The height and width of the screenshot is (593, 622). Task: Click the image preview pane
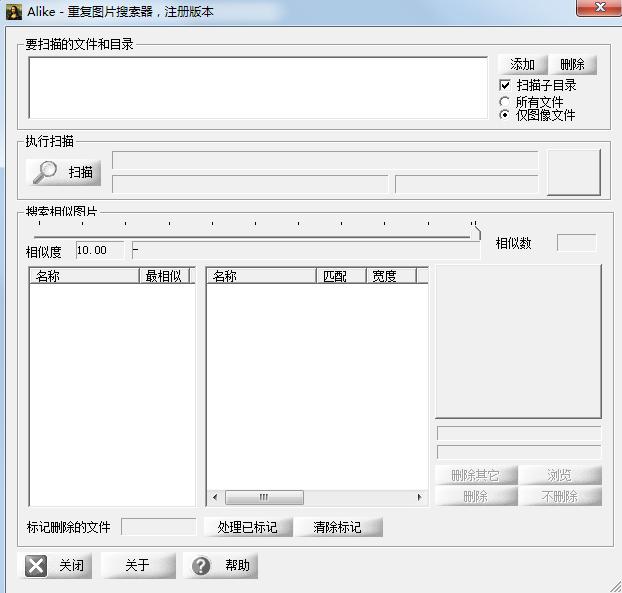[518, 342]
